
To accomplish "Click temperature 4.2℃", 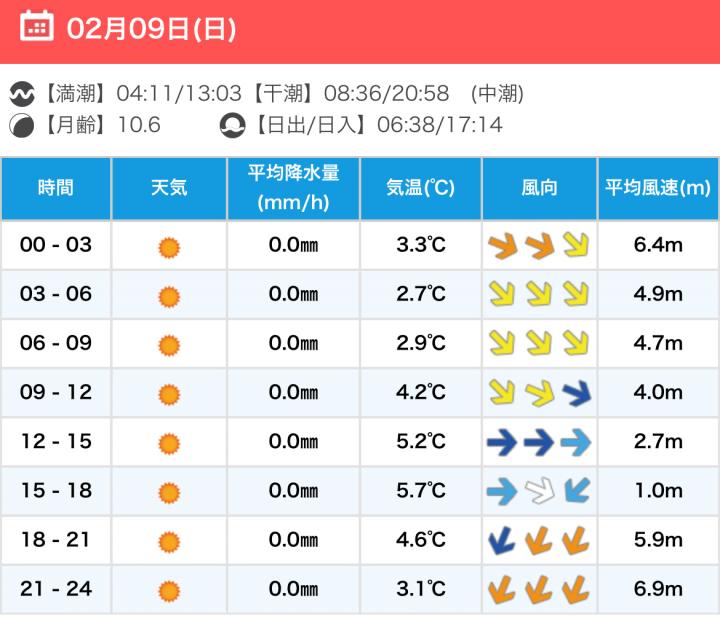I will pyautogui.click(x=421, y=392).
